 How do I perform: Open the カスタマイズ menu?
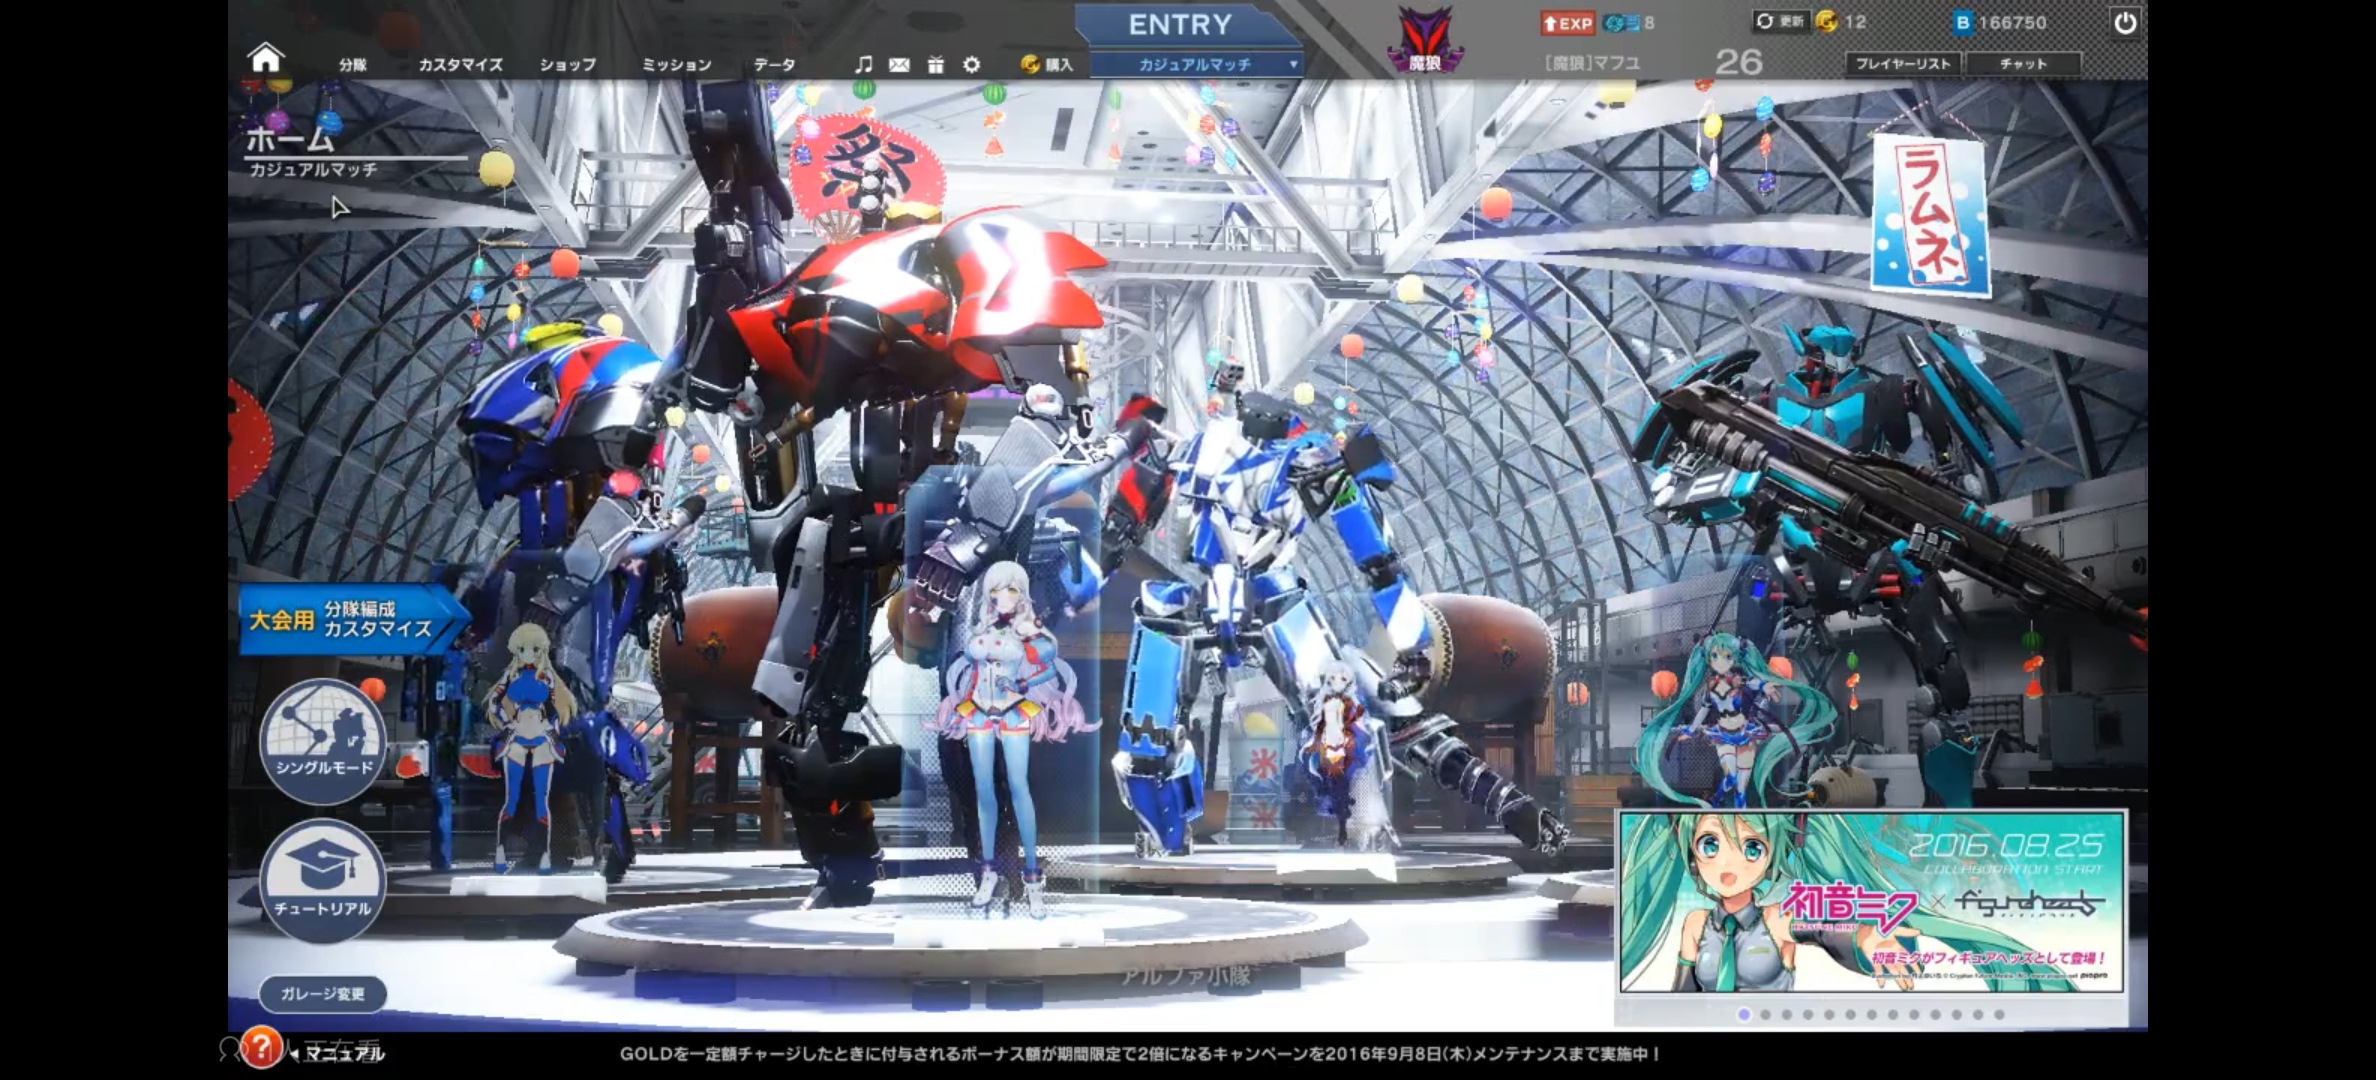point(460,65)
